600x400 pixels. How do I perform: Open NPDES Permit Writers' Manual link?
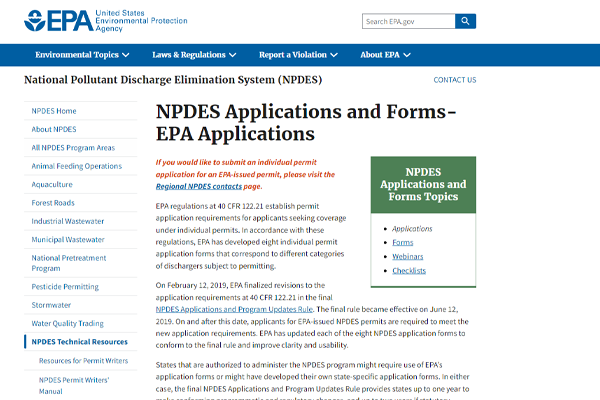[x=74, y=385]
